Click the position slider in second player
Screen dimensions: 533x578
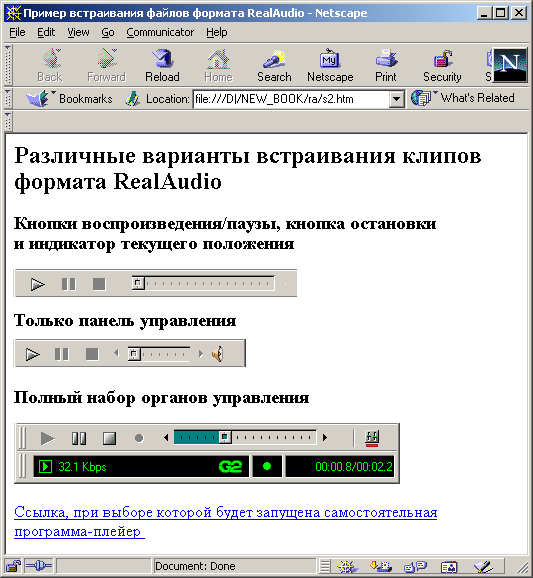click(134, 354)
